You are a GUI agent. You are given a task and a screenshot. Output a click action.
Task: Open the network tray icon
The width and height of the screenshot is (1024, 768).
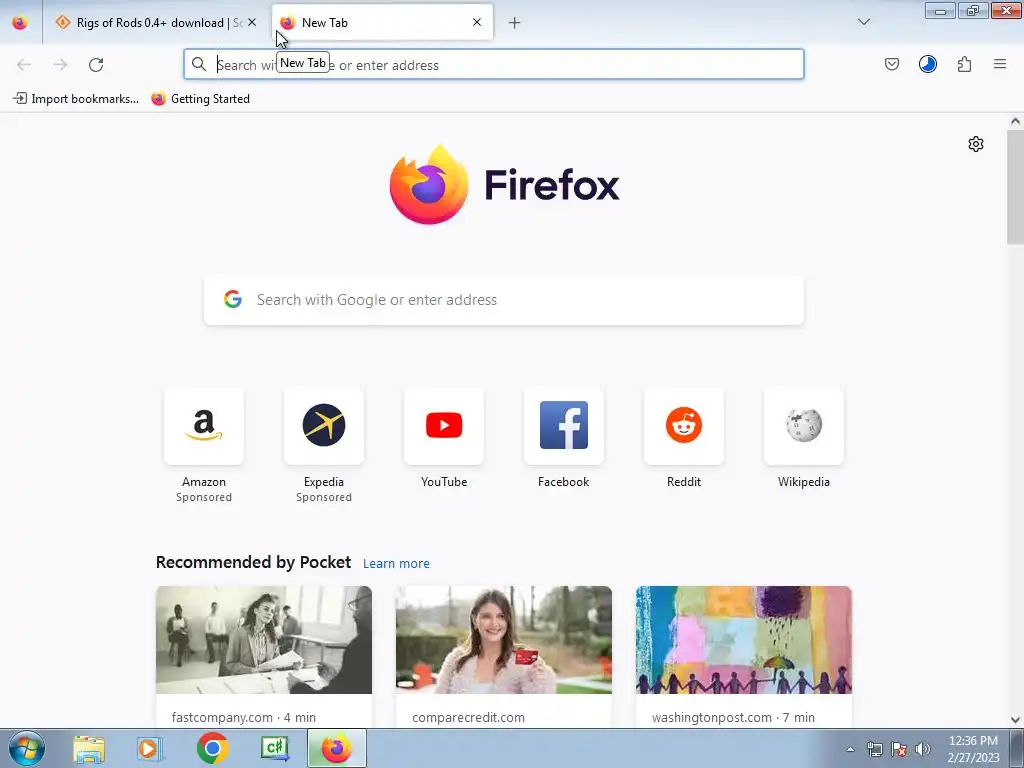coord(874,749)
